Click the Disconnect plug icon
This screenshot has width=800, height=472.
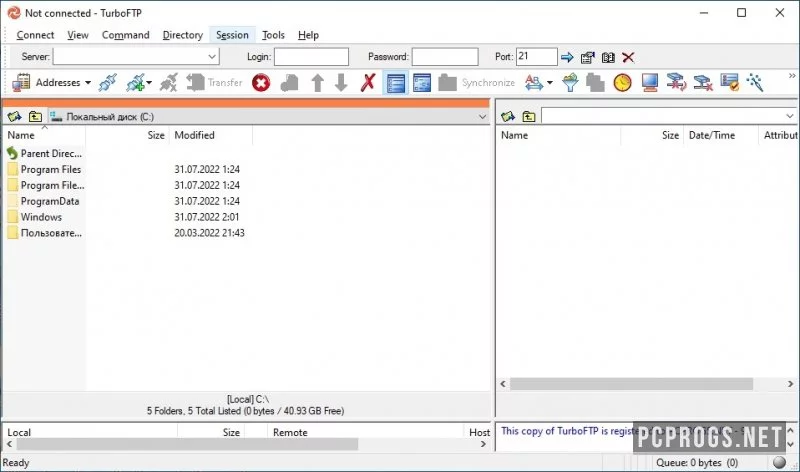[168, 82]
